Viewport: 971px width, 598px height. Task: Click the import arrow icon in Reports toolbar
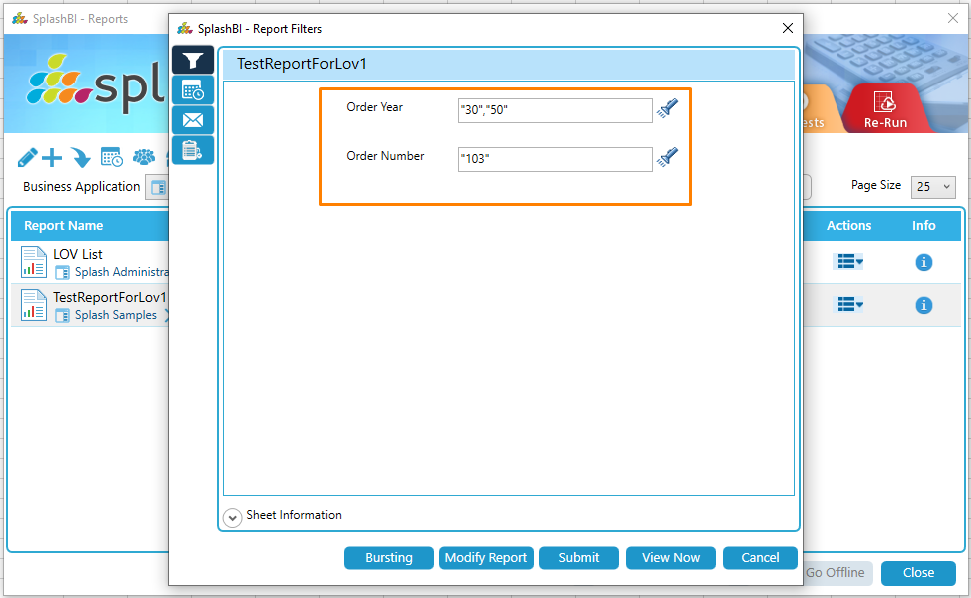pyautogui.click(x=81, y=157)
